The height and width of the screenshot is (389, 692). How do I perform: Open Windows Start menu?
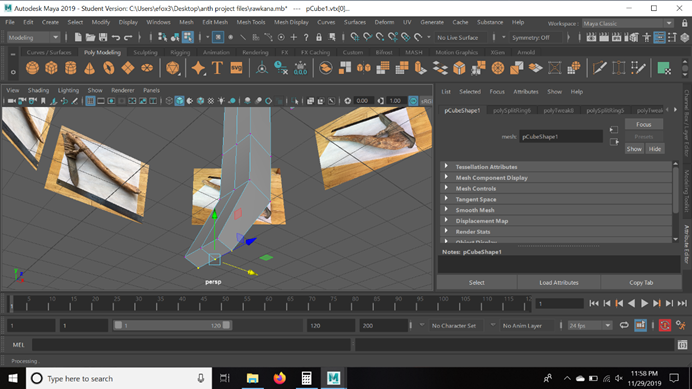click(13, 378)
